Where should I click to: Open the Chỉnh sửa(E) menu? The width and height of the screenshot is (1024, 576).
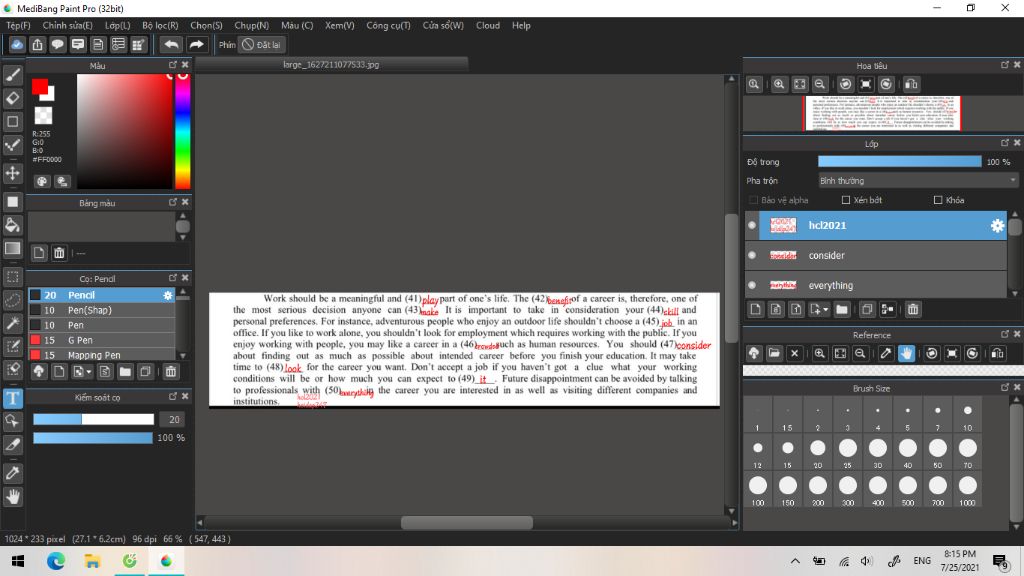click(x=67, y=25)
